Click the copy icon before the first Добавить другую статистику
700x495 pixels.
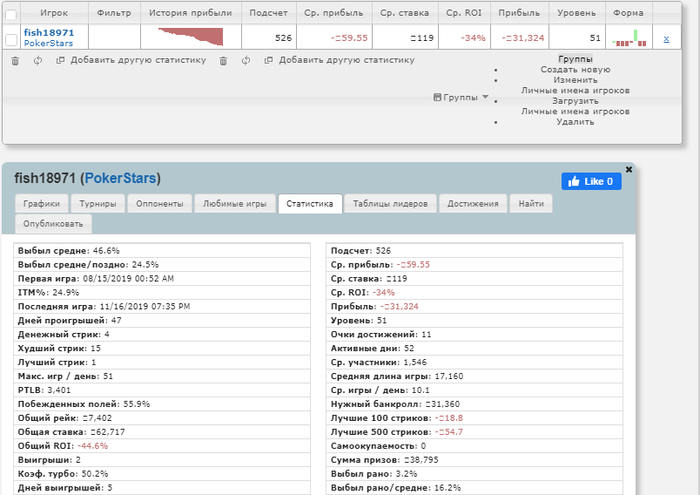click(60, 60)
